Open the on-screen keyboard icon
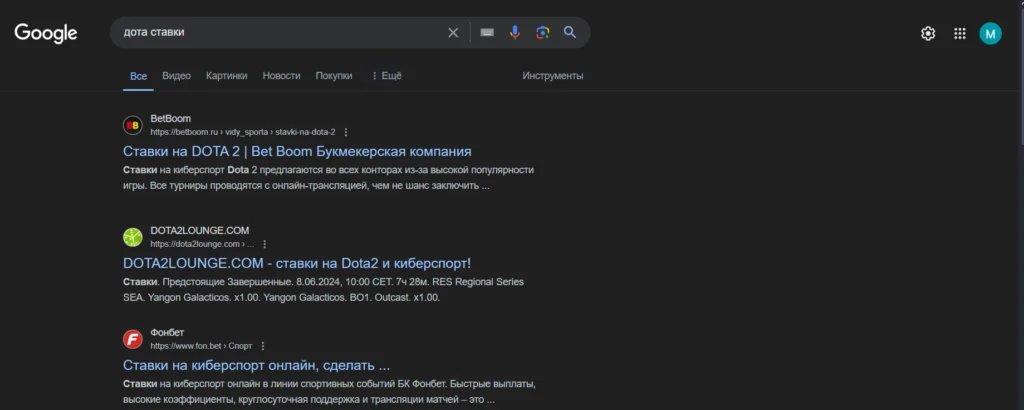 [x=487, y=33]
